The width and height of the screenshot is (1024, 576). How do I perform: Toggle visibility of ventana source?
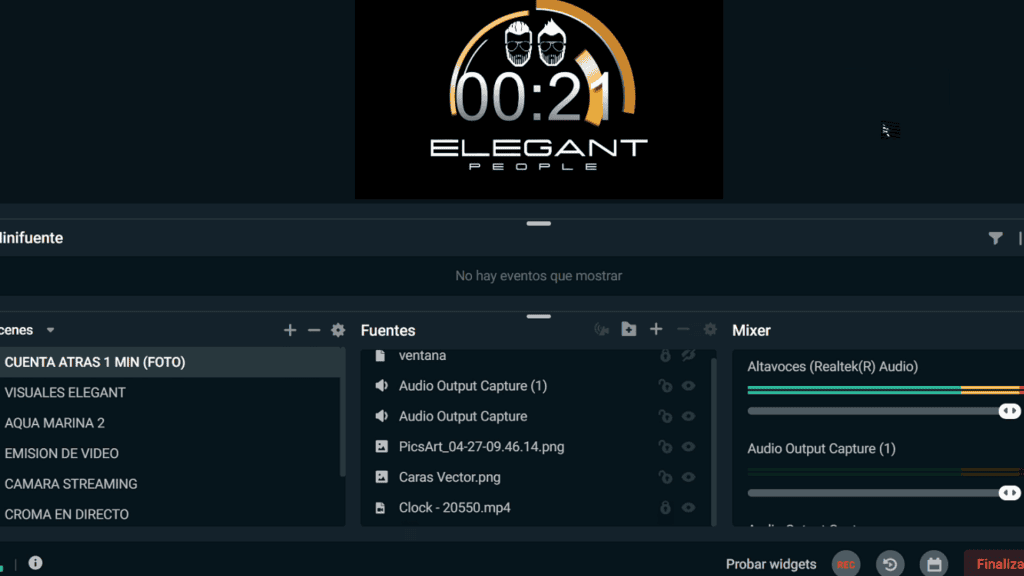tap(688, 355)
